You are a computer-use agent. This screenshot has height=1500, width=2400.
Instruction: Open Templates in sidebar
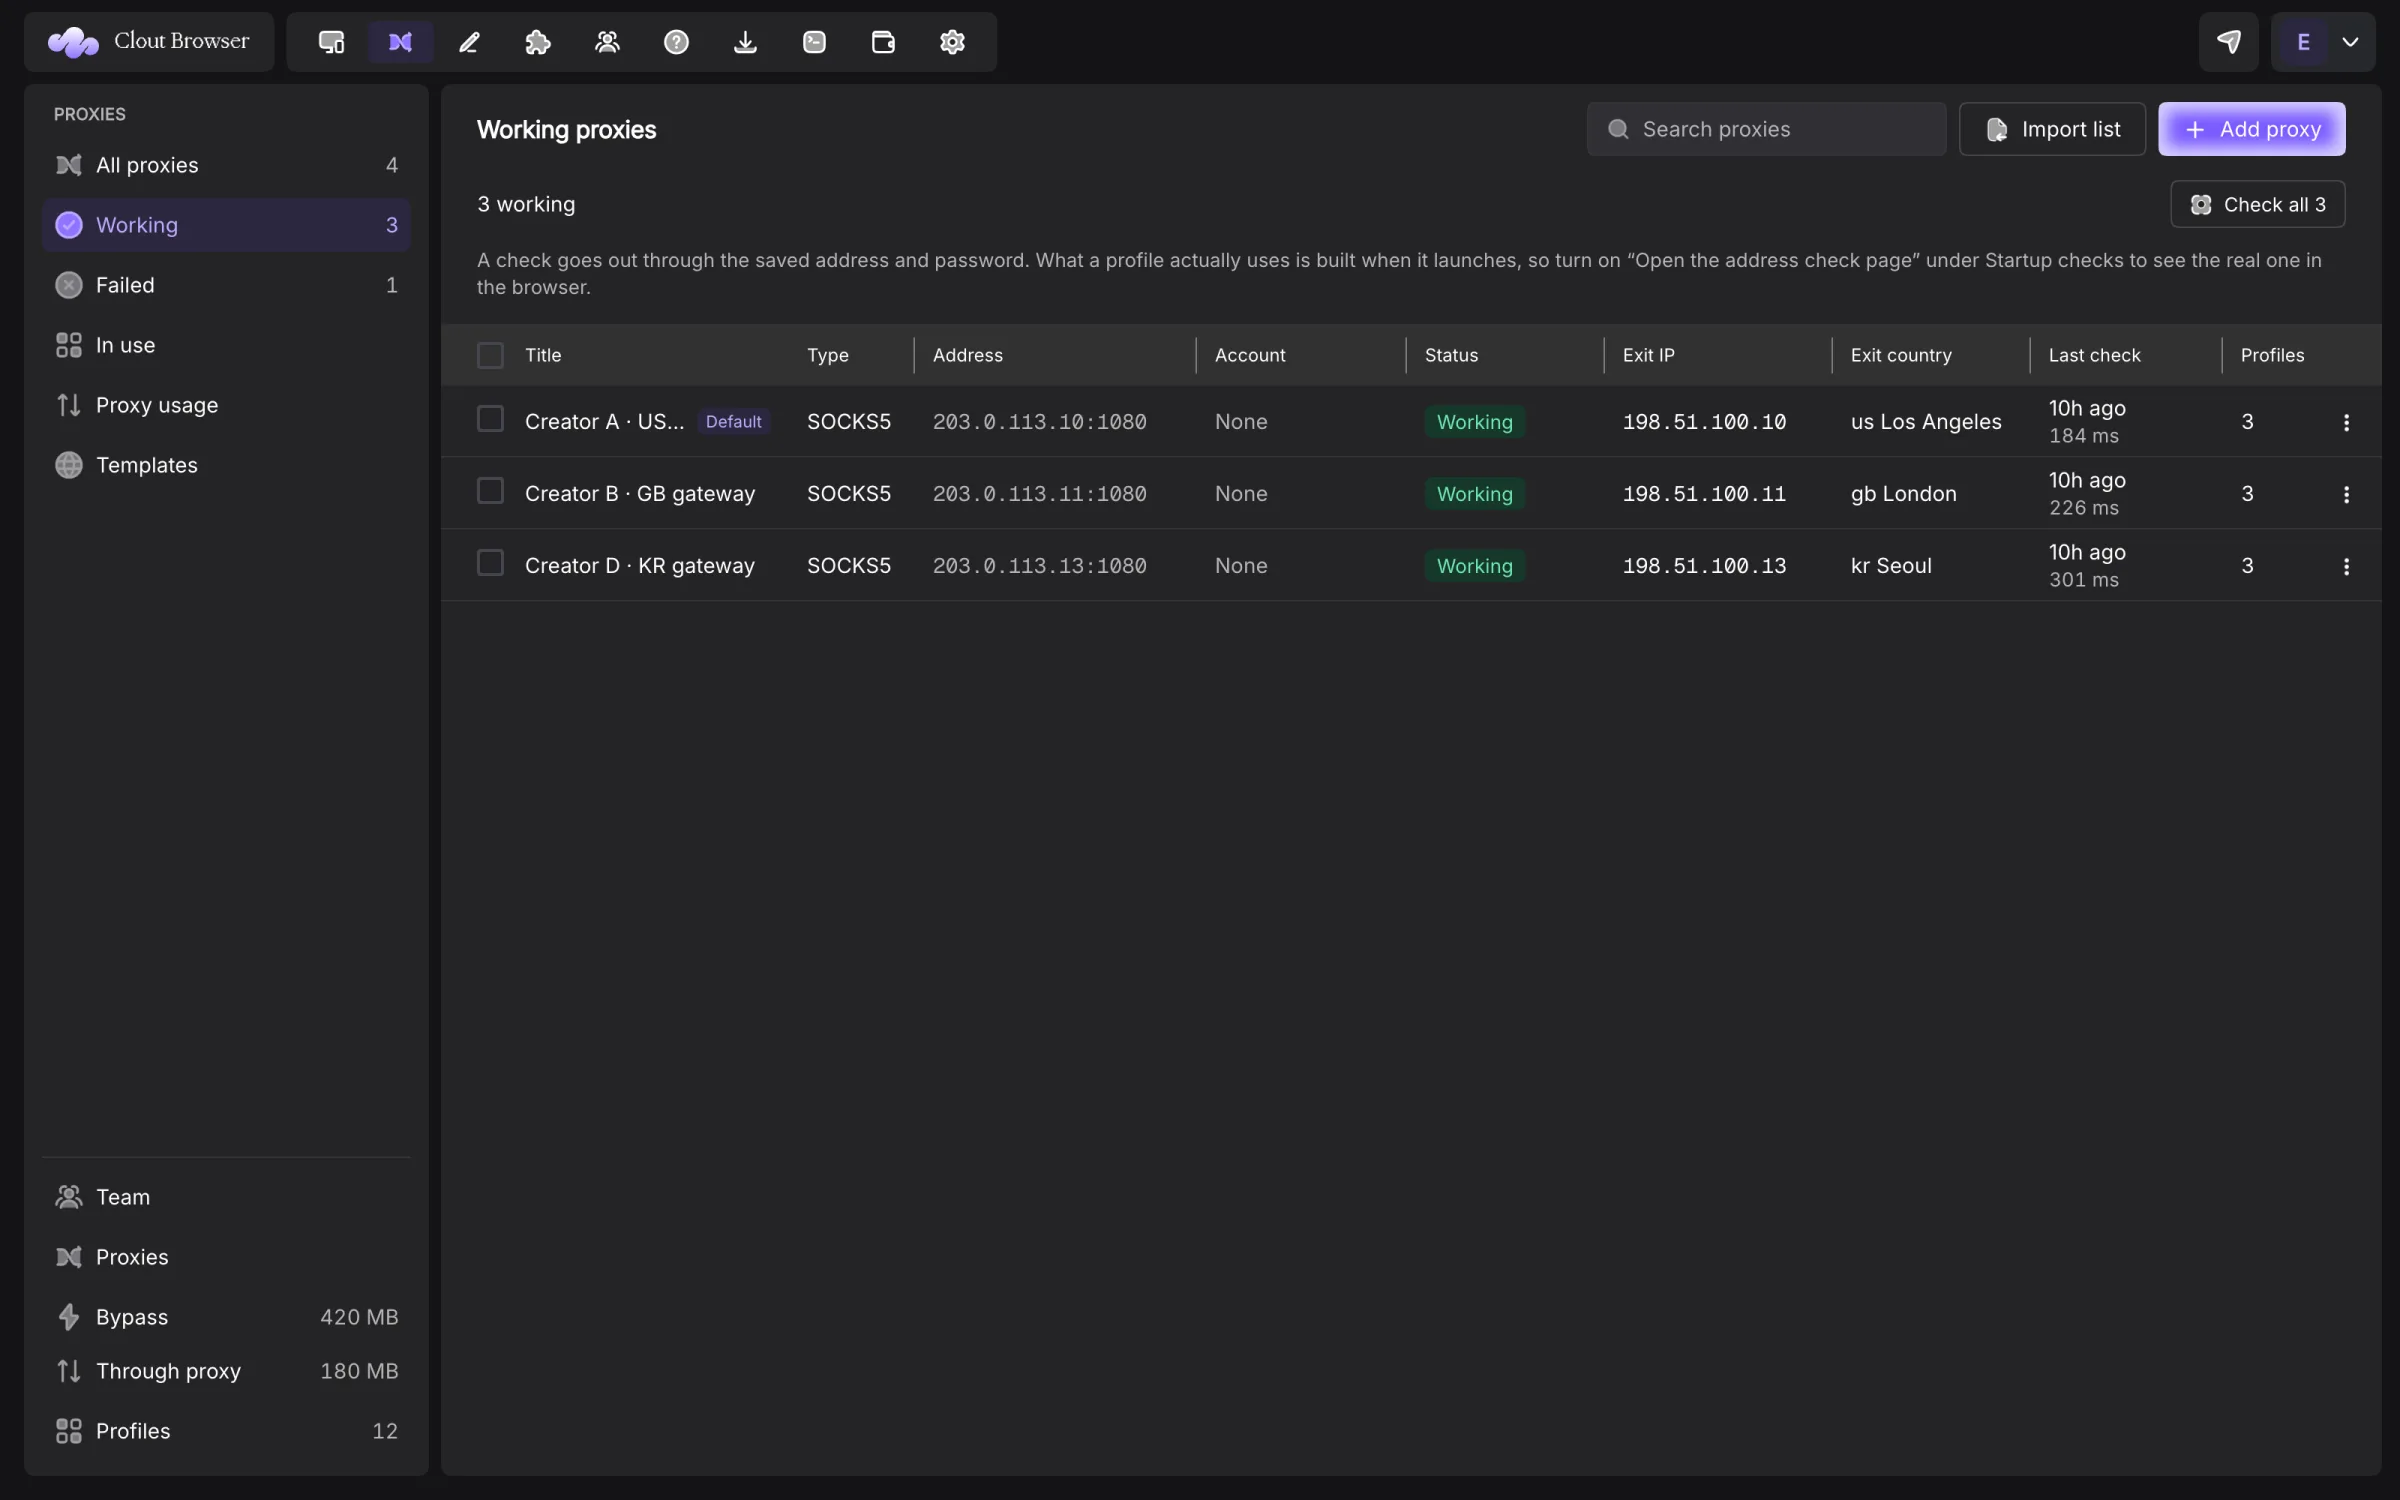click(226, 465)
